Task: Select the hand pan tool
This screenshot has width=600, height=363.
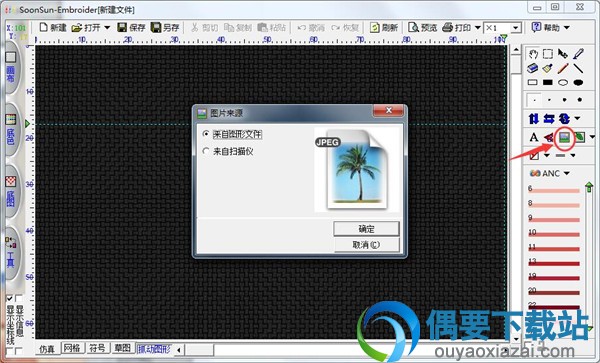Action: tap(533, 54)
